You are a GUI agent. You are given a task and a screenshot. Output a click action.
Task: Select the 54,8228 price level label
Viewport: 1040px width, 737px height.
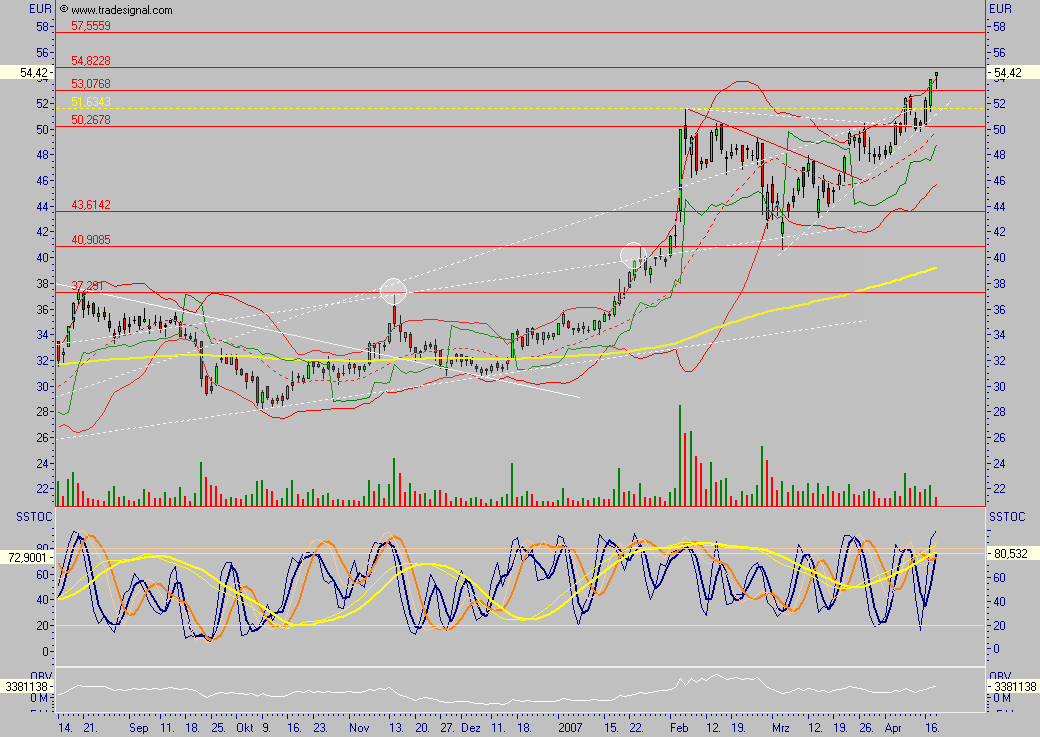click(91, 60)
